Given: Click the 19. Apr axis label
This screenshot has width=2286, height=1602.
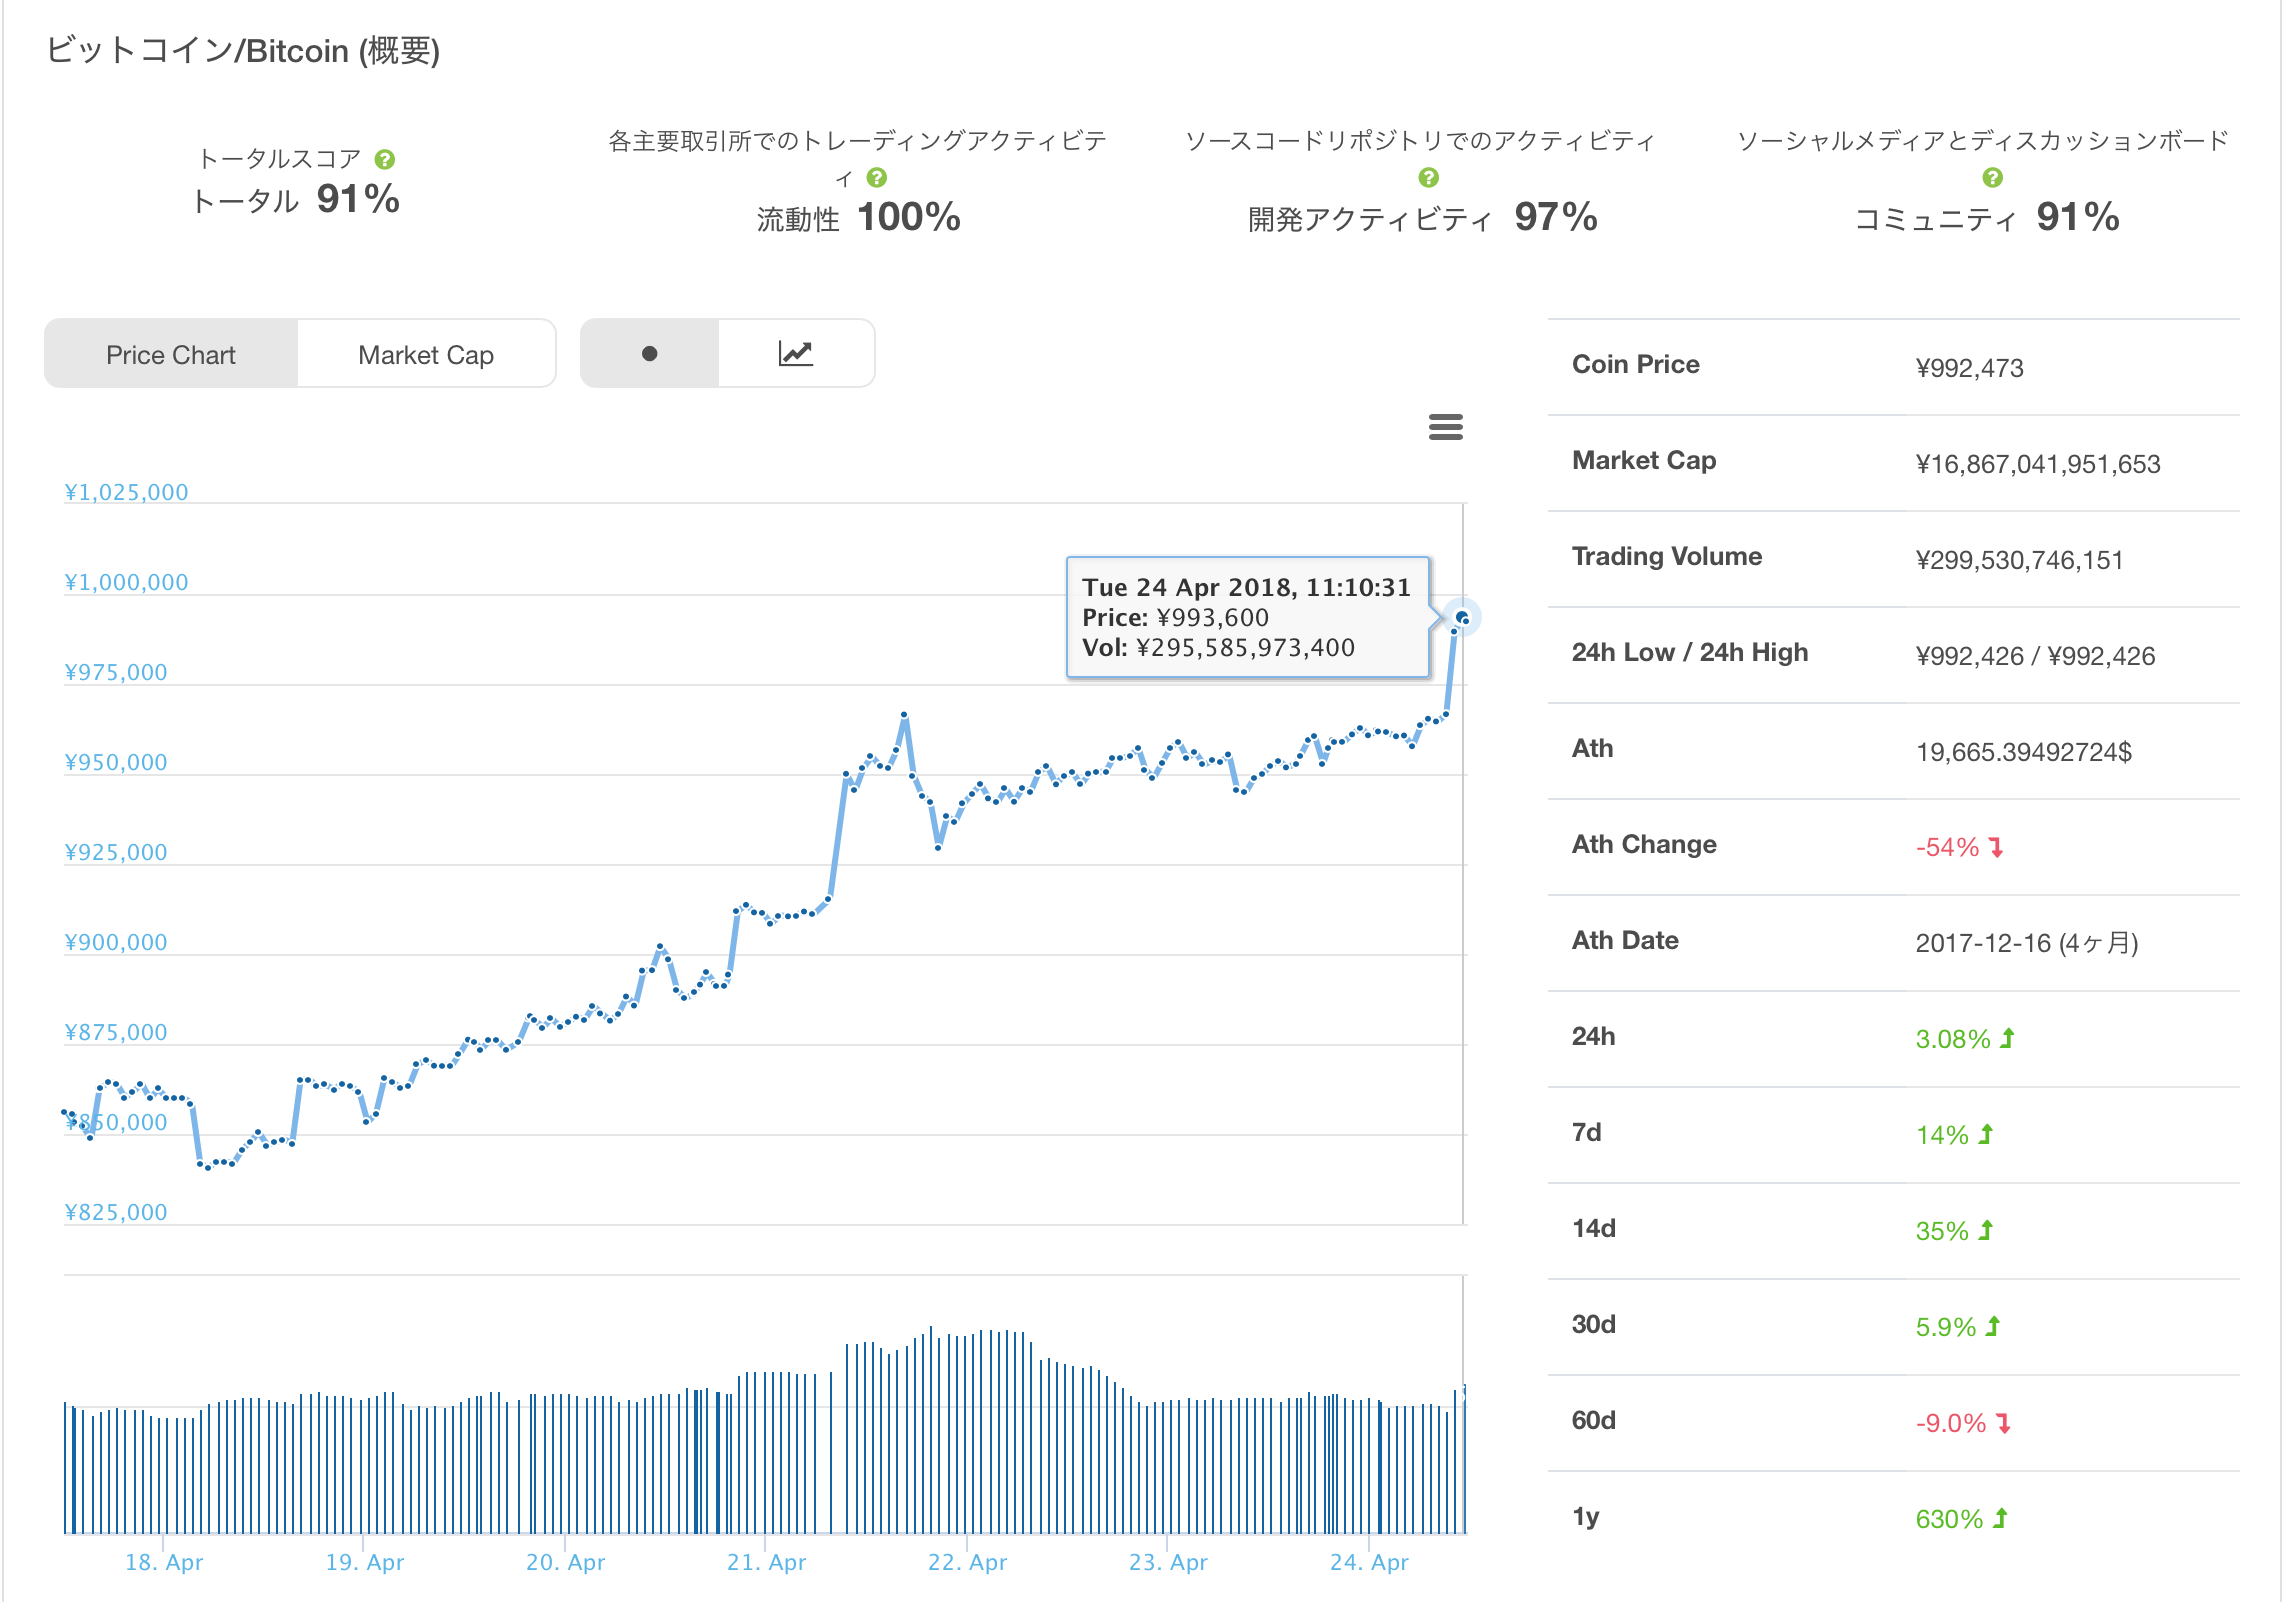Looking at the screenshot, I should point(365,1561).
